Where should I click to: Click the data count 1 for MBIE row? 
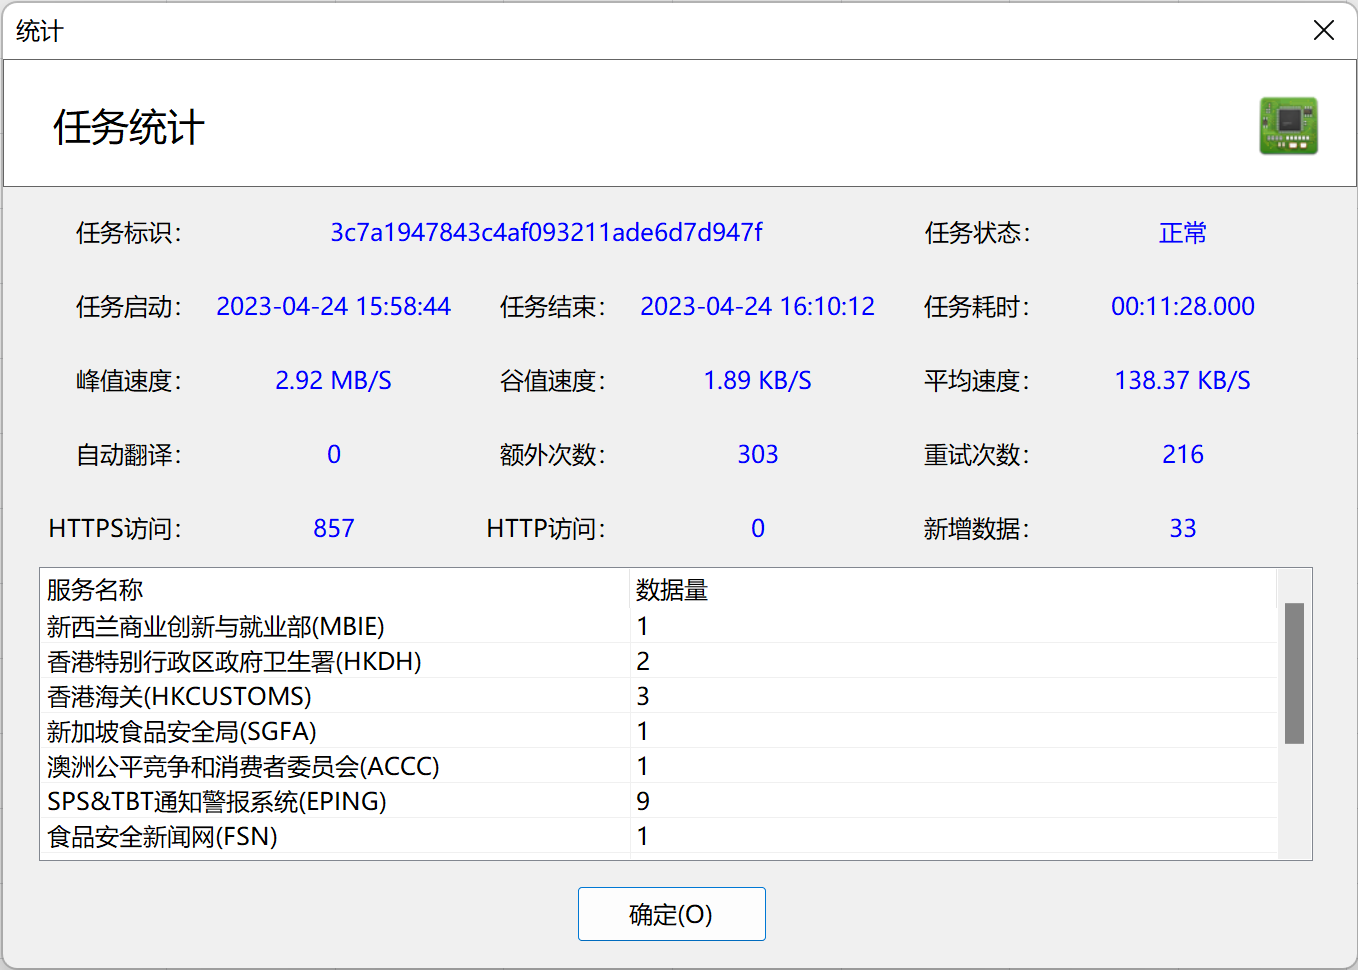[x=643, y=626]
